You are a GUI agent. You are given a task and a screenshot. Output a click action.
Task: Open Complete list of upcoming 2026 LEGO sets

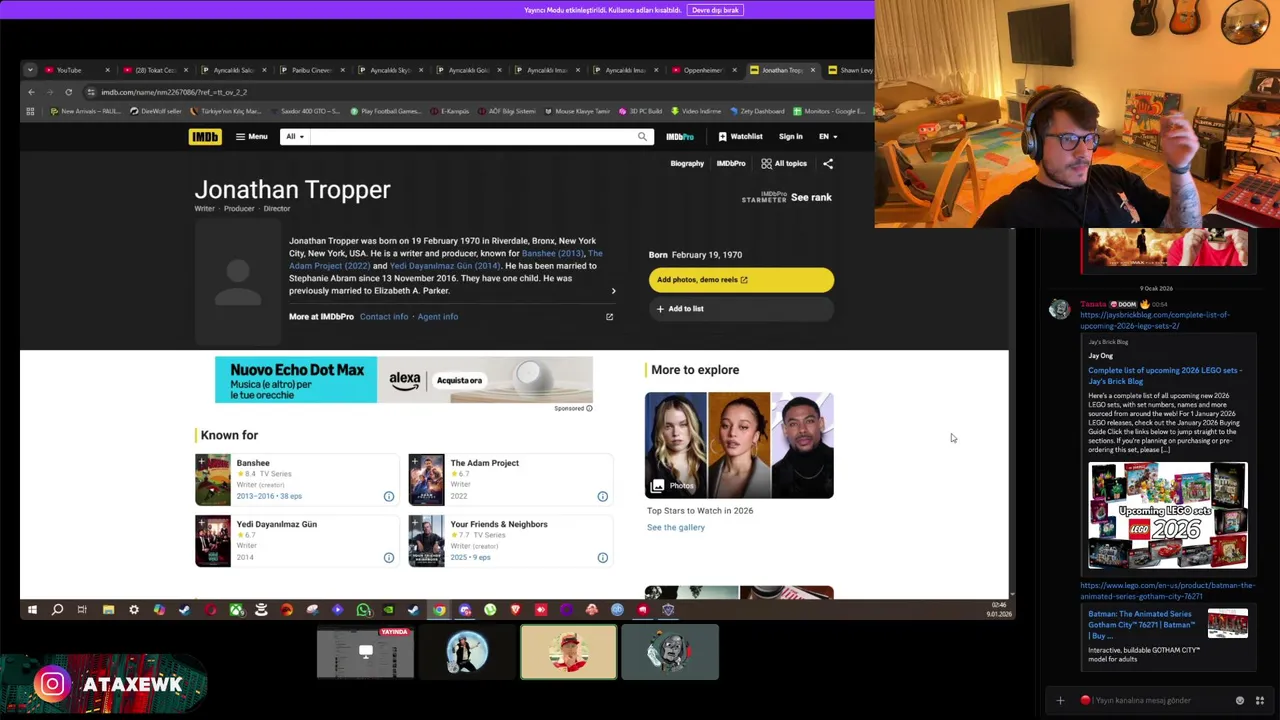coord(1165,375)
